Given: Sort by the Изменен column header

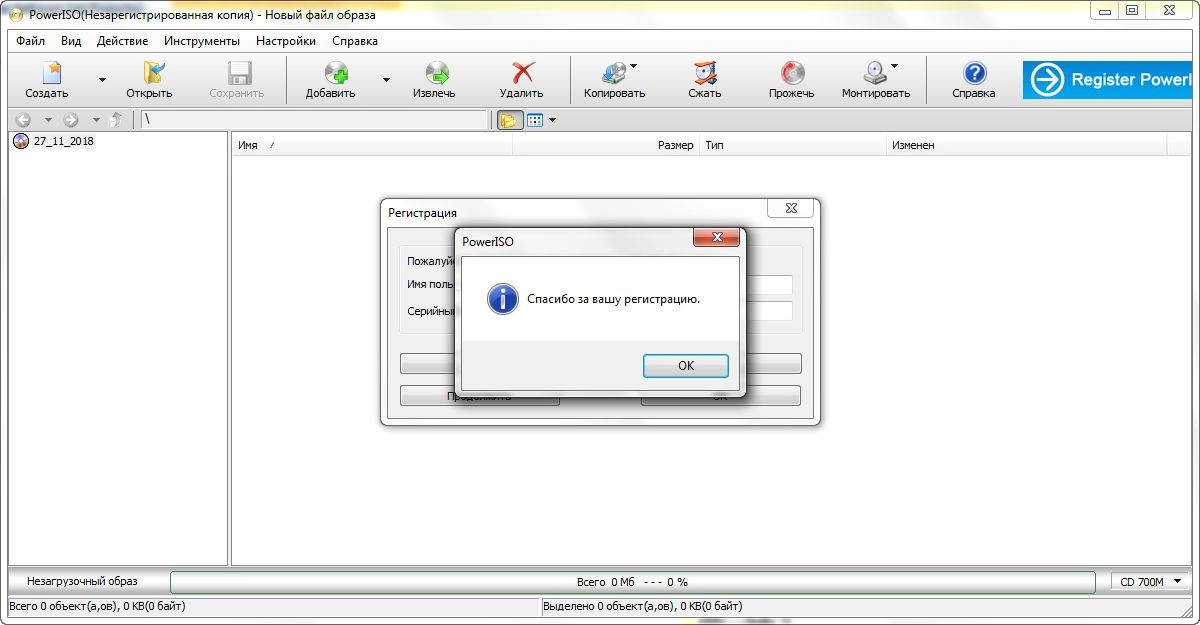Looking at the screenshot, I should click(1027, 145).
